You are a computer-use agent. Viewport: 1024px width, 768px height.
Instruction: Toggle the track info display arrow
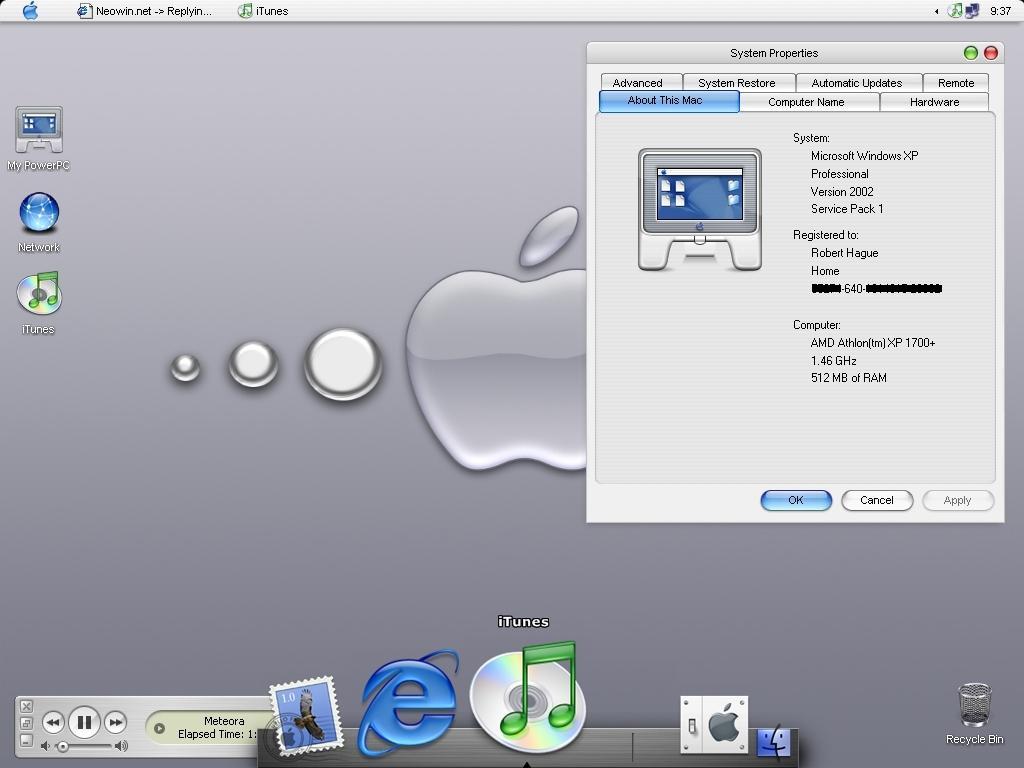(159, 728)
